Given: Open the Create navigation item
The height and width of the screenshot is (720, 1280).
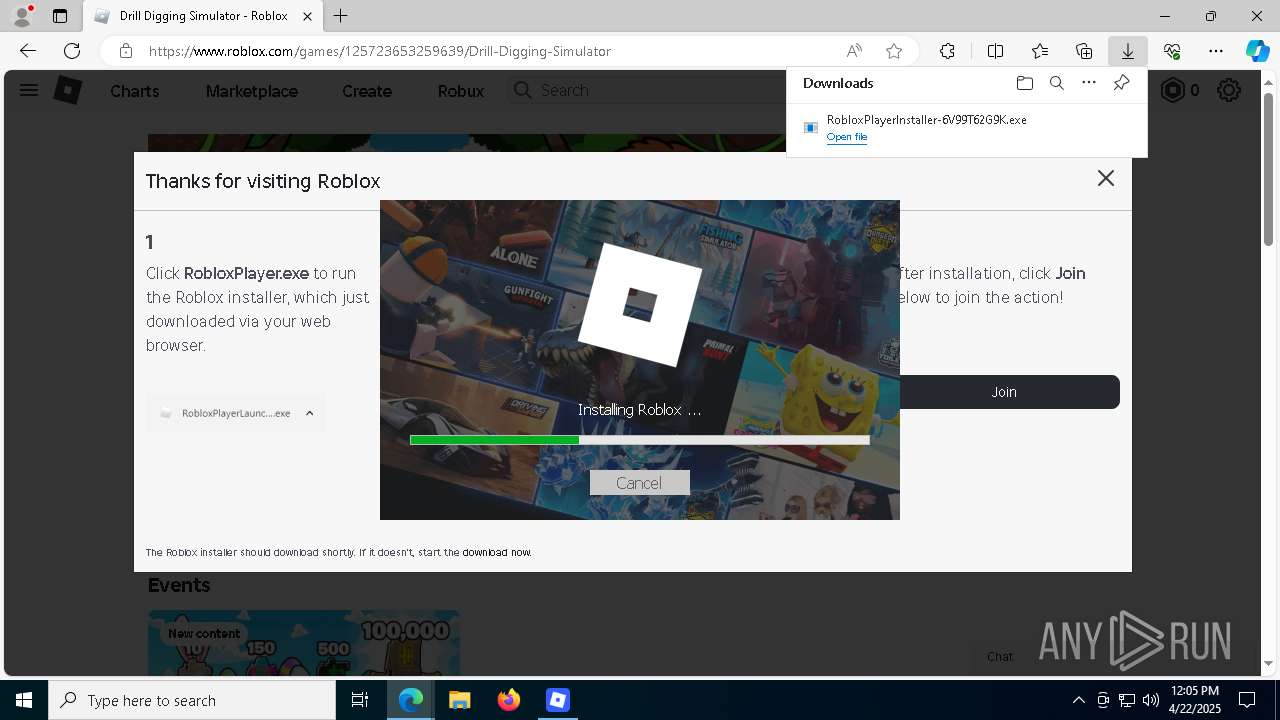Looking at the screenshot, I should point(366,91).
